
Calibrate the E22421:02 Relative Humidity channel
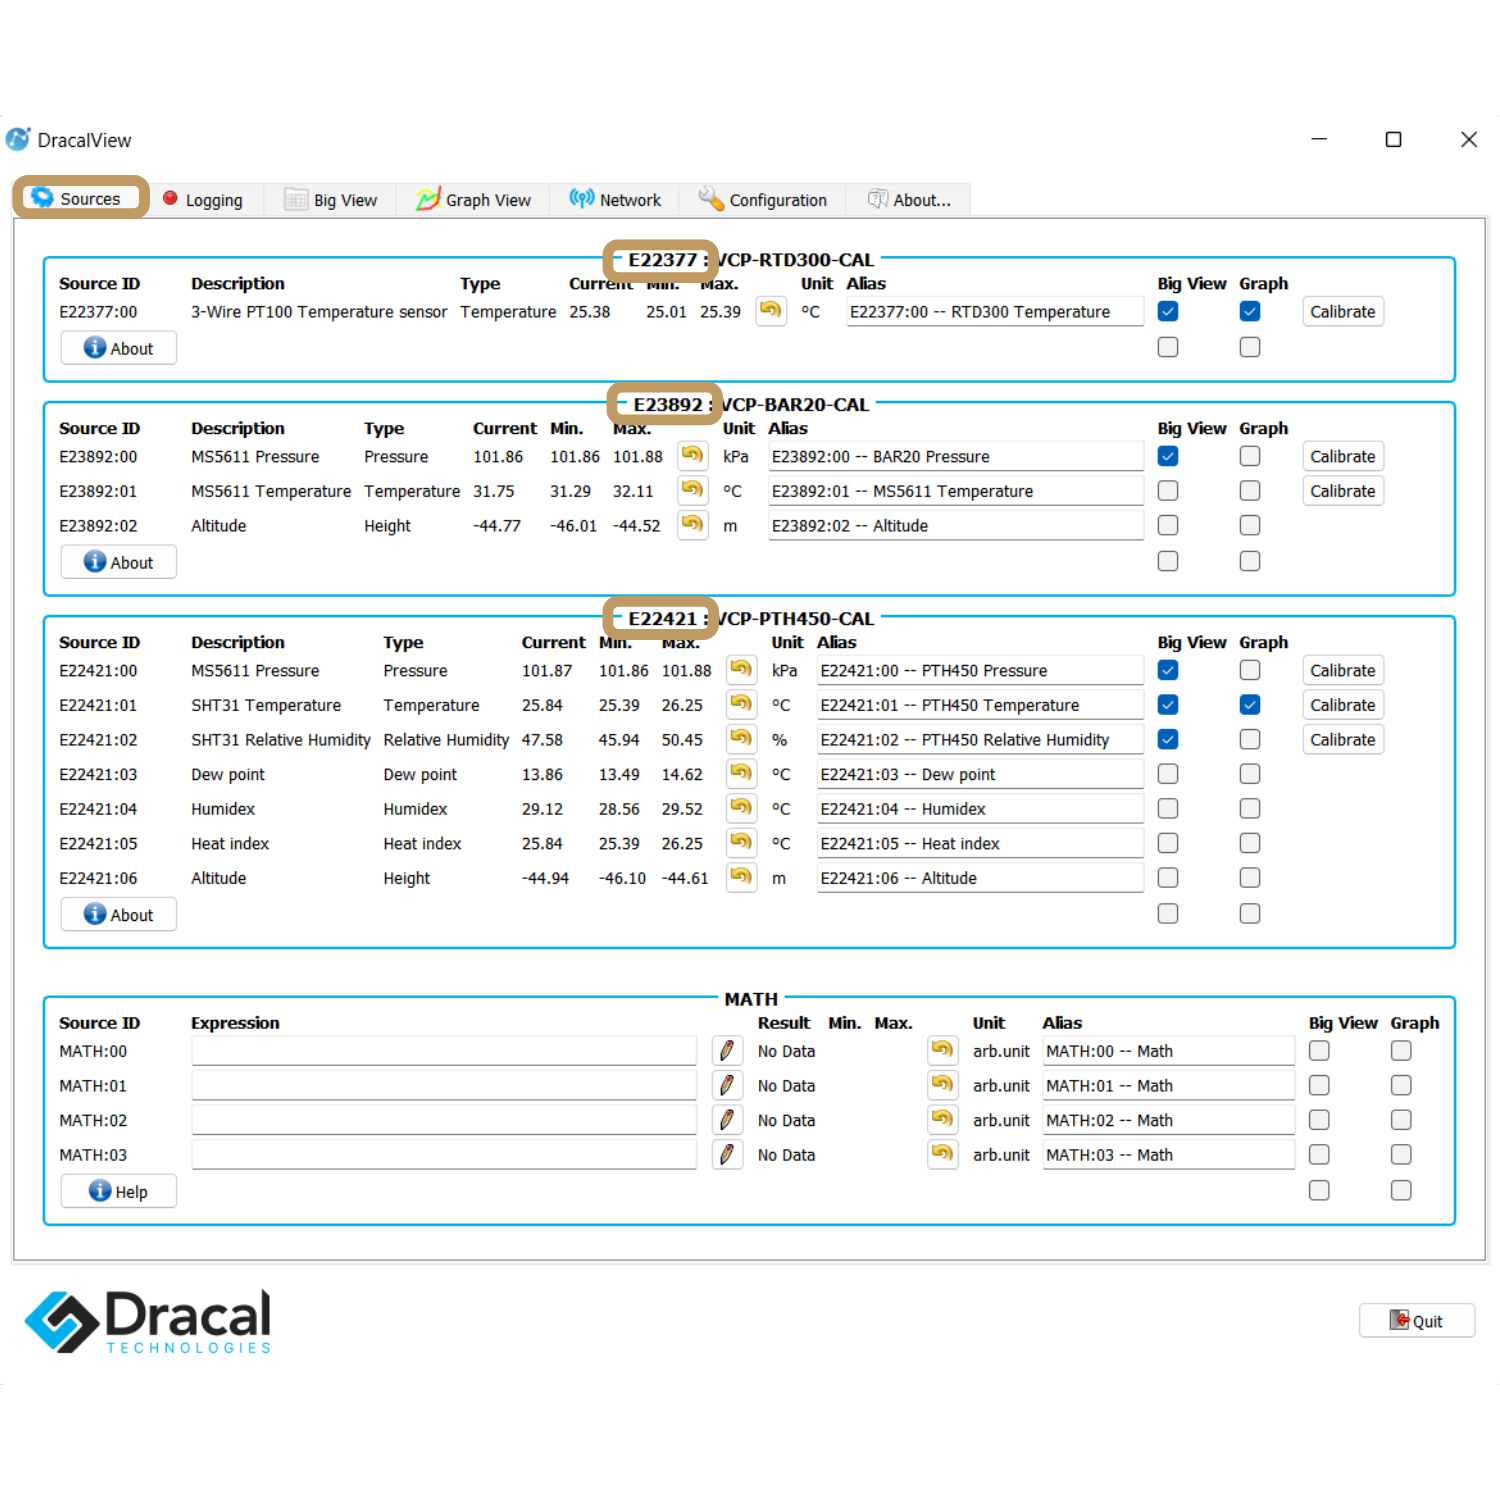pyautogui.click(x=1343, y=739)
